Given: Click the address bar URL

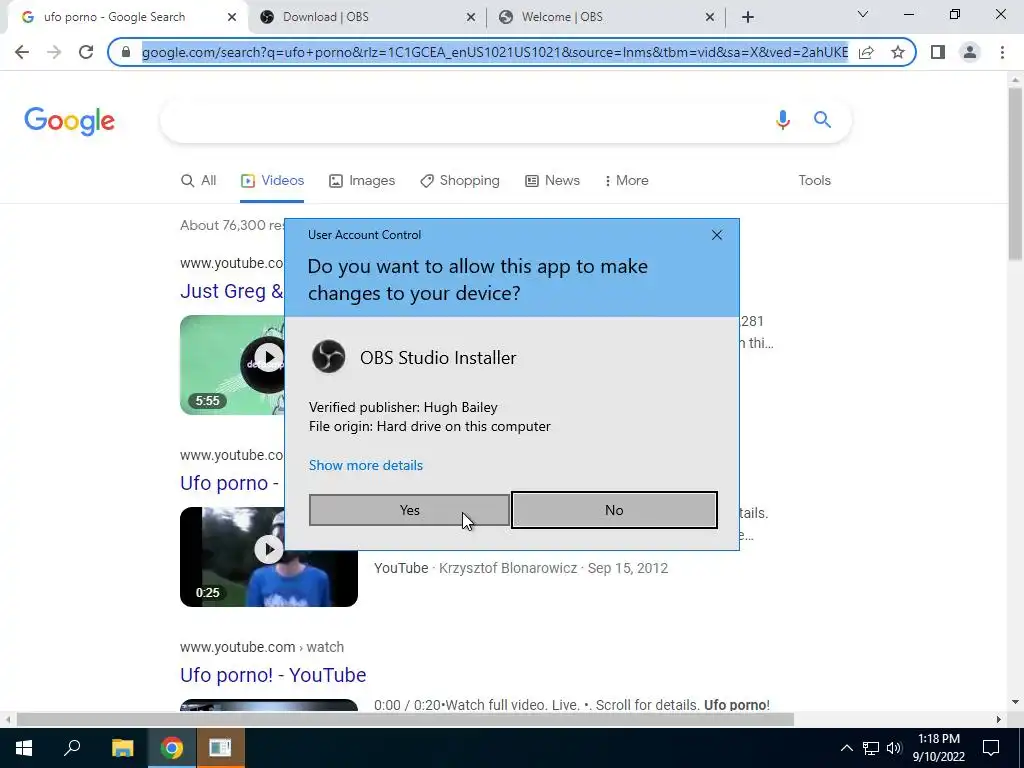Looking at the screenshot, I should pos(494,52).
